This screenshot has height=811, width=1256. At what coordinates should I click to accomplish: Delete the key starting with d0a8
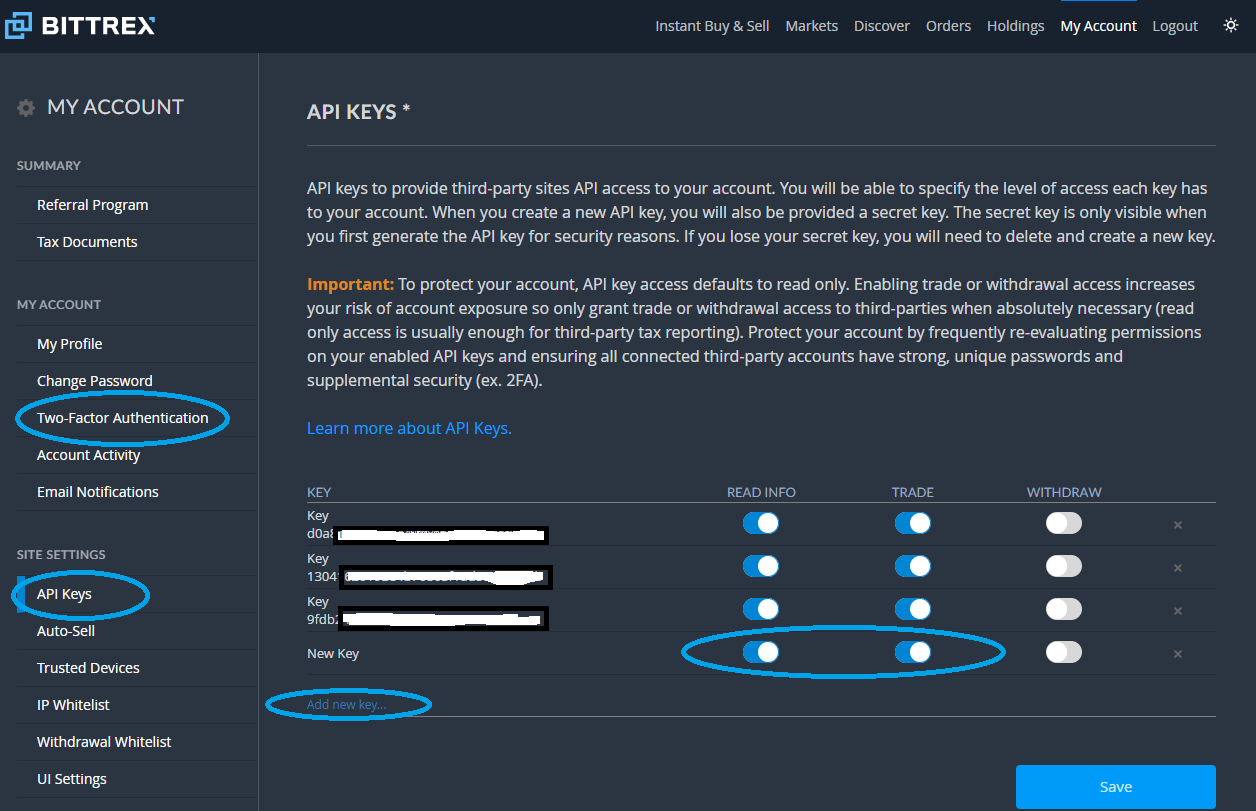[x=1177, y=525]
